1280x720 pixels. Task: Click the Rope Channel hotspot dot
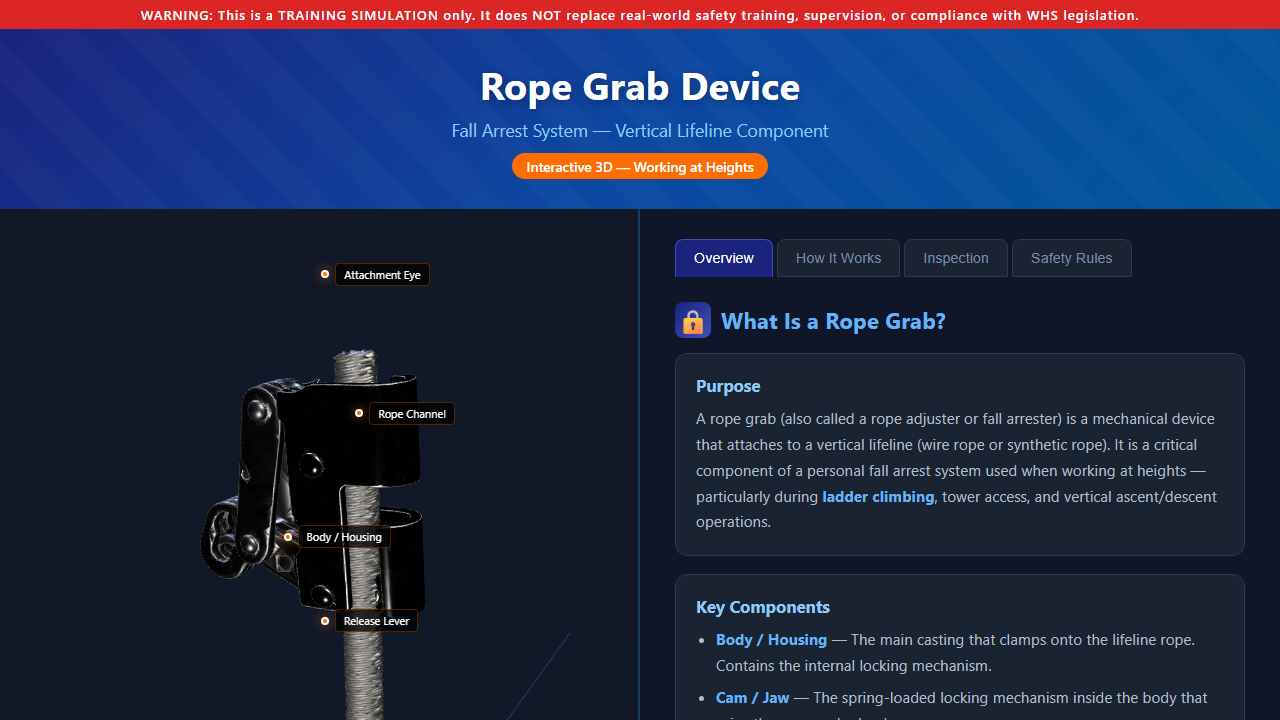359,413
